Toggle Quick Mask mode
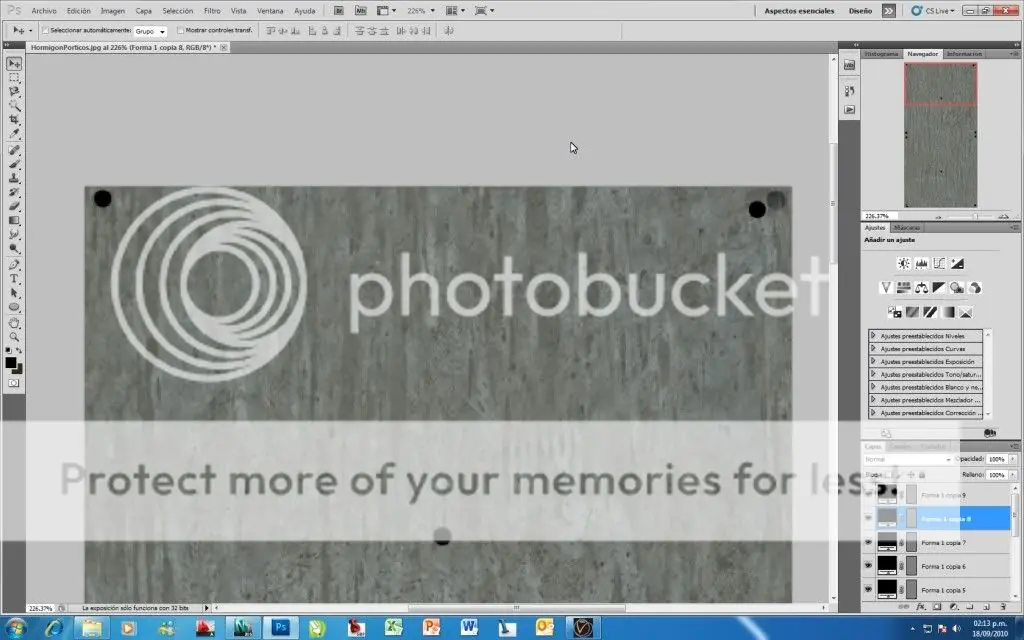The height and width of the screenshot is (640, 1024). (x=14, y=383)
